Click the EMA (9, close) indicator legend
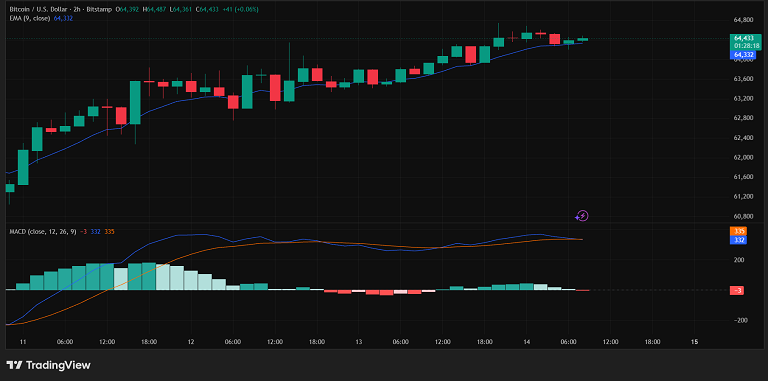 [x=30, y=18]
